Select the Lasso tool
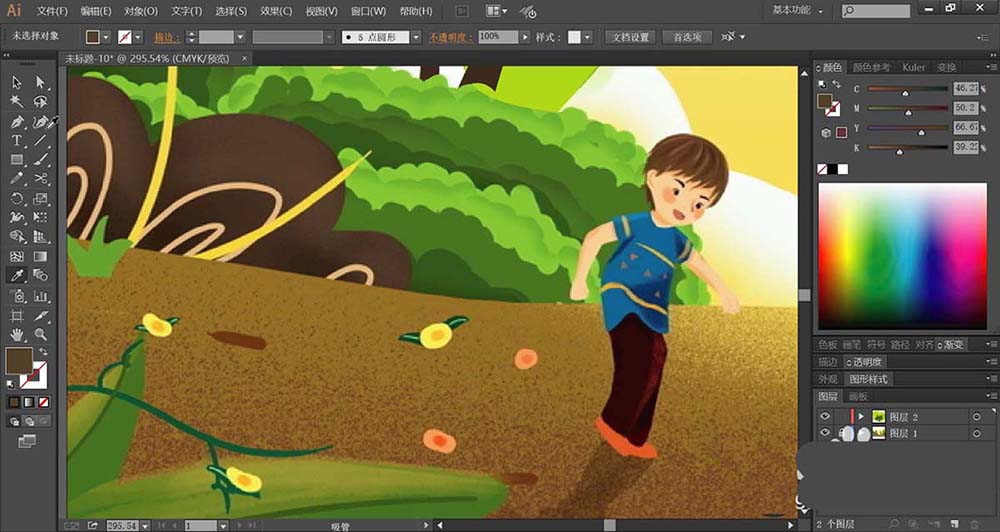Screen dimensions: 1000x532 (x=41, y=101)
